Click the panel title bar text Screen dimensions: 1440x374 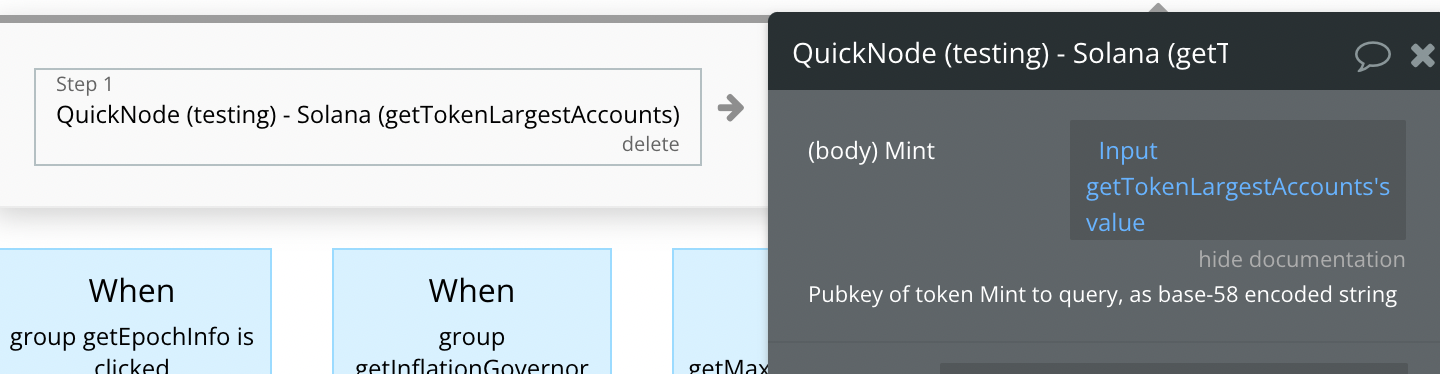(1009, 54)
